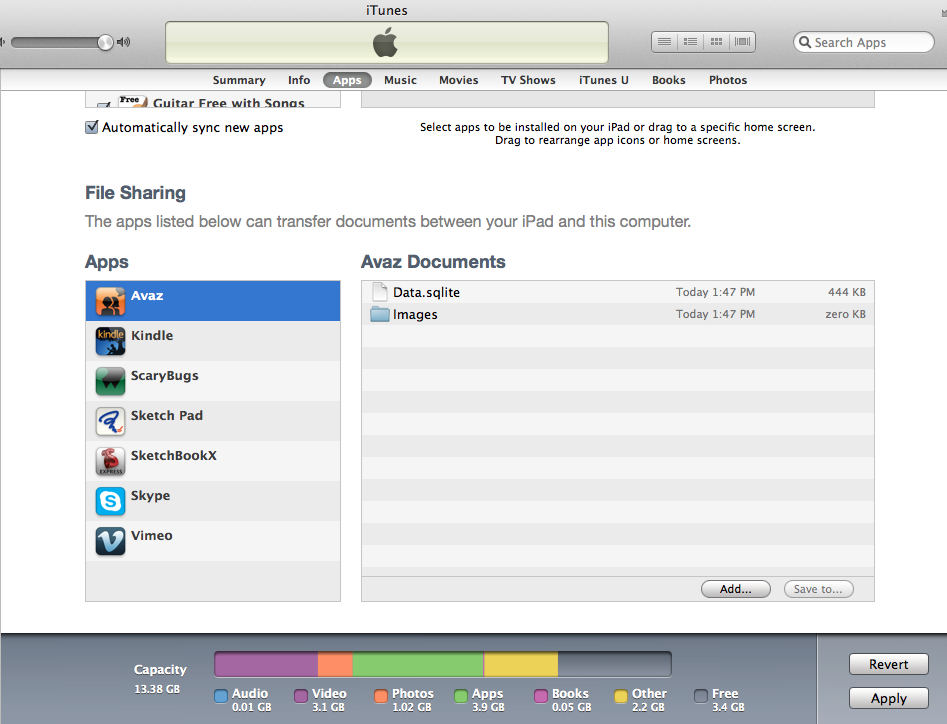Select the ScaryBugs row label
The image size is (947, 724).
164,376
